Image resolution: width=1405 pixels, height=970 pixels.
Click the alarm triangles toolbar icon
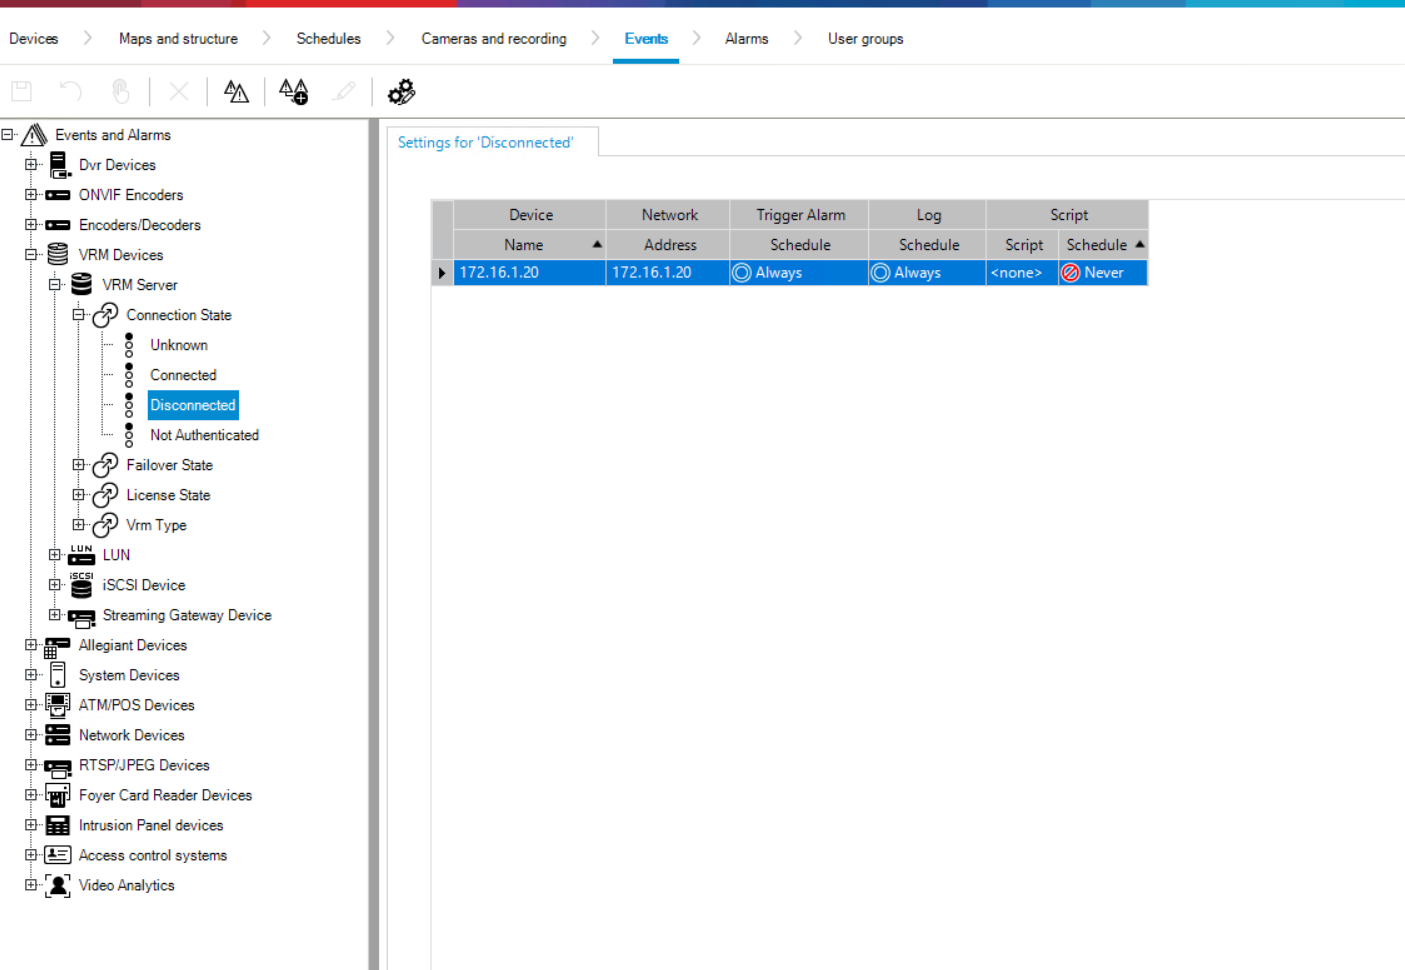coord(236,92)
